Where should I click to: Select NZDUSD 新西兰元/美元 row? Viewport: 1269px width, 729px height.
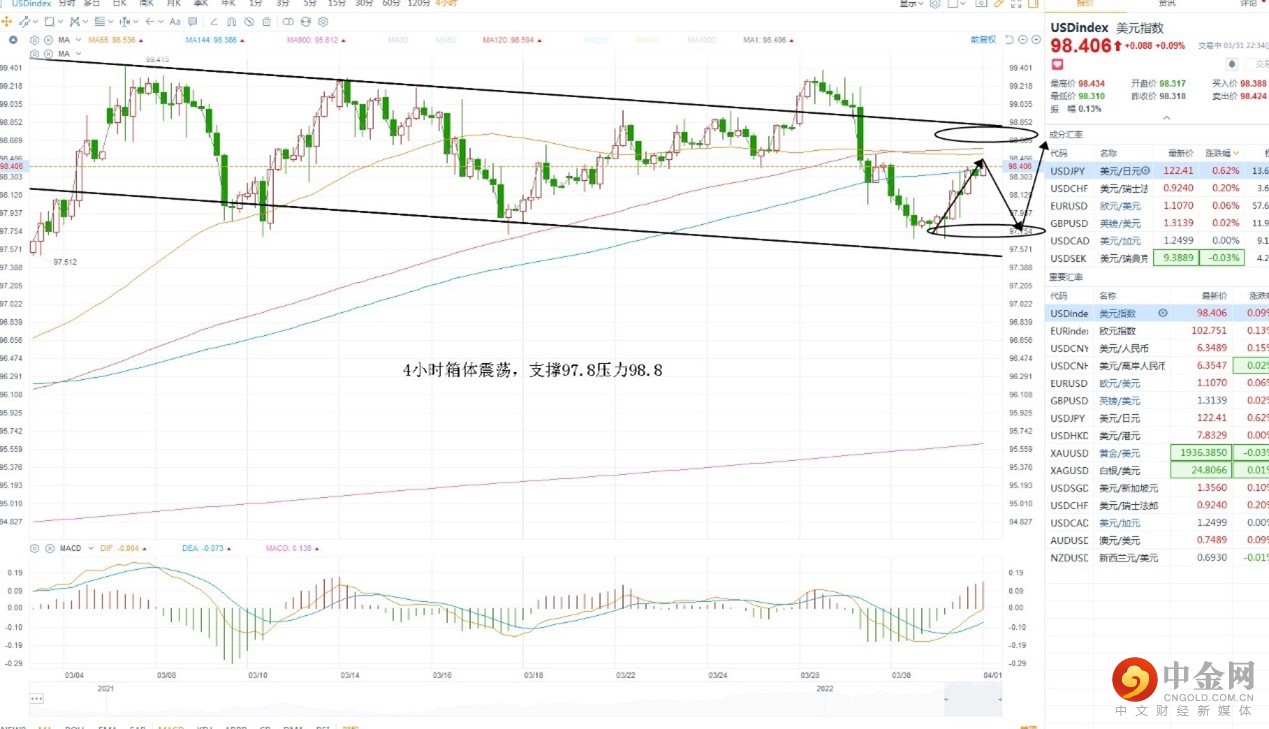(1156, 557)
